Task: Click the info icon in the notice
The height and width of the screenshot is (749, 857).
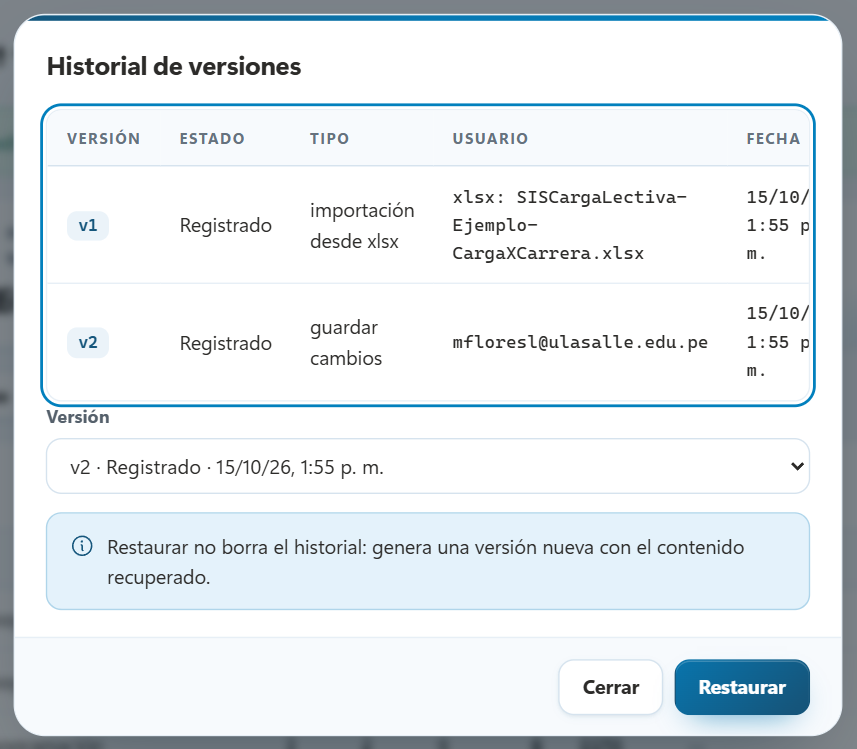Action: [82, 546]
